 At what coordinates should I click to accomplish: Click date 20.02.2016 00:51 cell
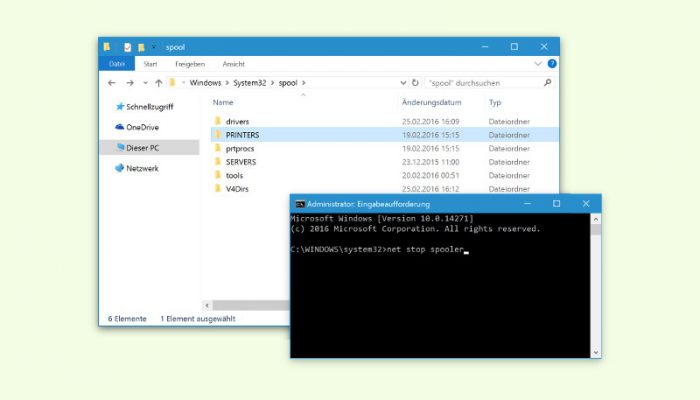click(430, 175)
